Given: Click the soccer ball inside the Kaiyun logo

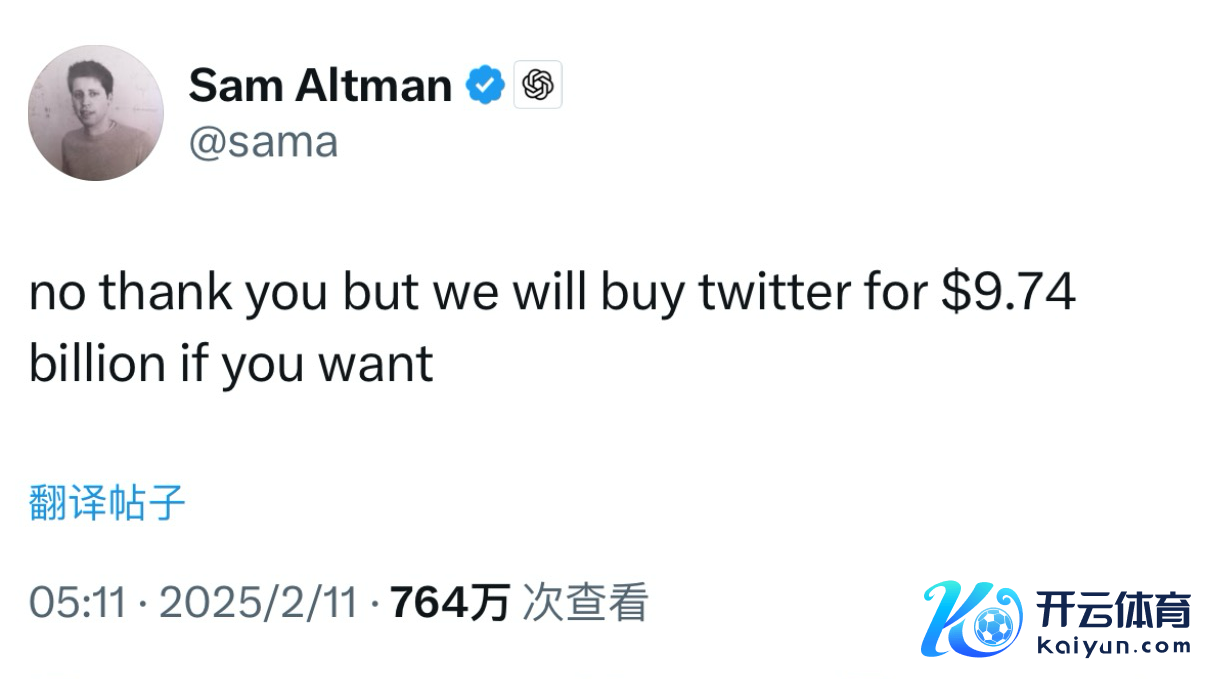Looking at the screenshot, I should (994, 628).
